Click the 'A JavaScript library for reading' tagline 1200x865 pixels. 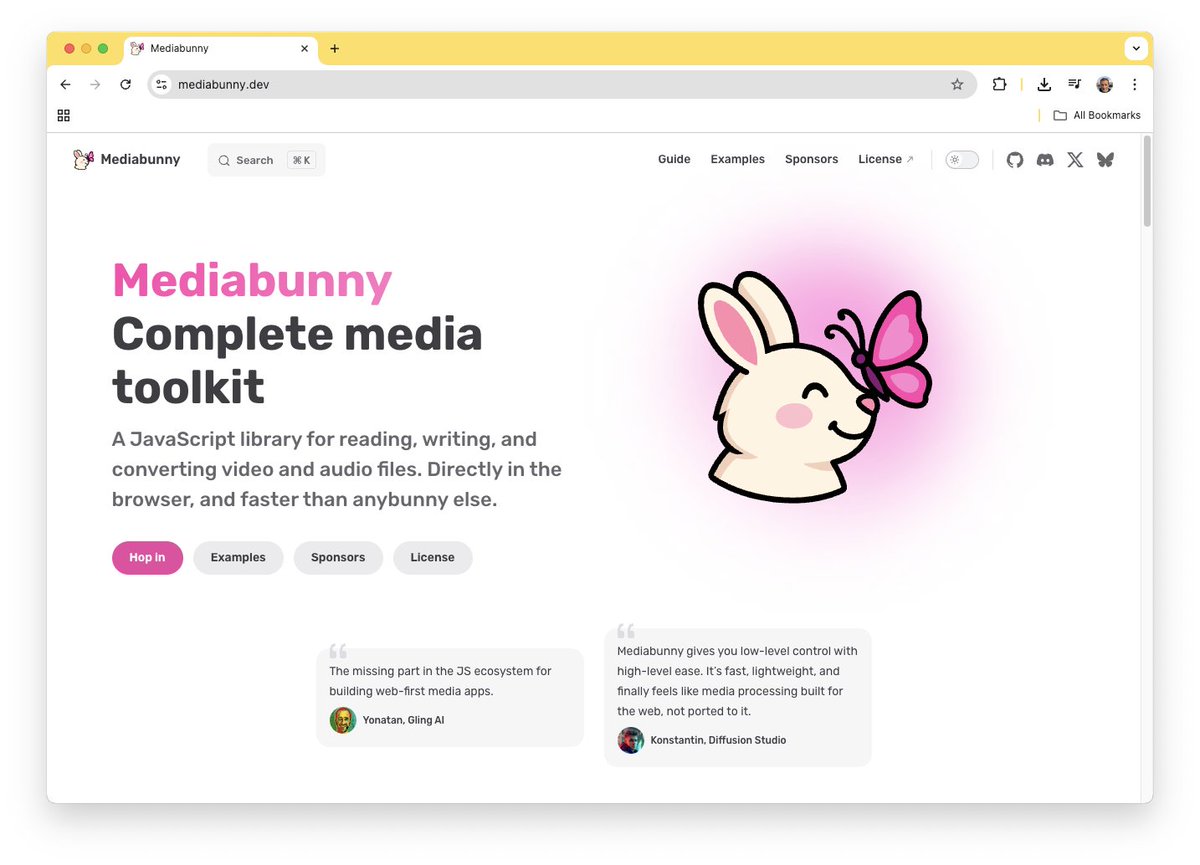click(x=337, y=469)
